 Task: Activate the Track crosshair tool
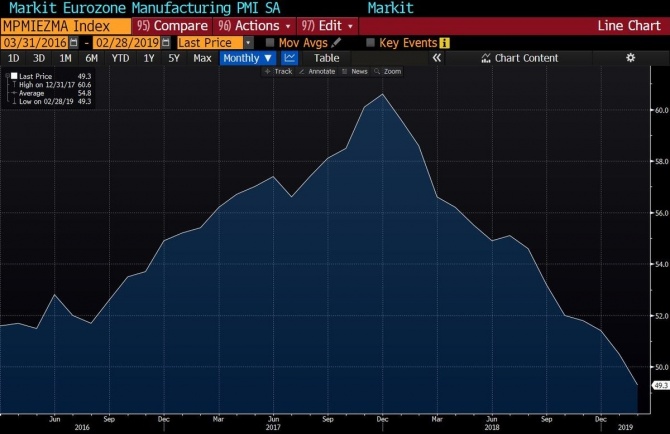(278, 71)
